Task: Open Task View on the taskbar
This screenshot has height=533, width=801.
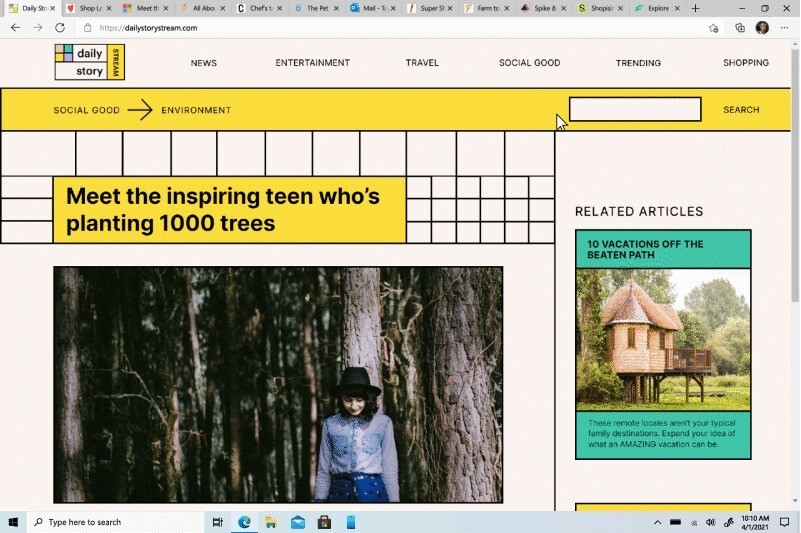Action: click(217, 522)
